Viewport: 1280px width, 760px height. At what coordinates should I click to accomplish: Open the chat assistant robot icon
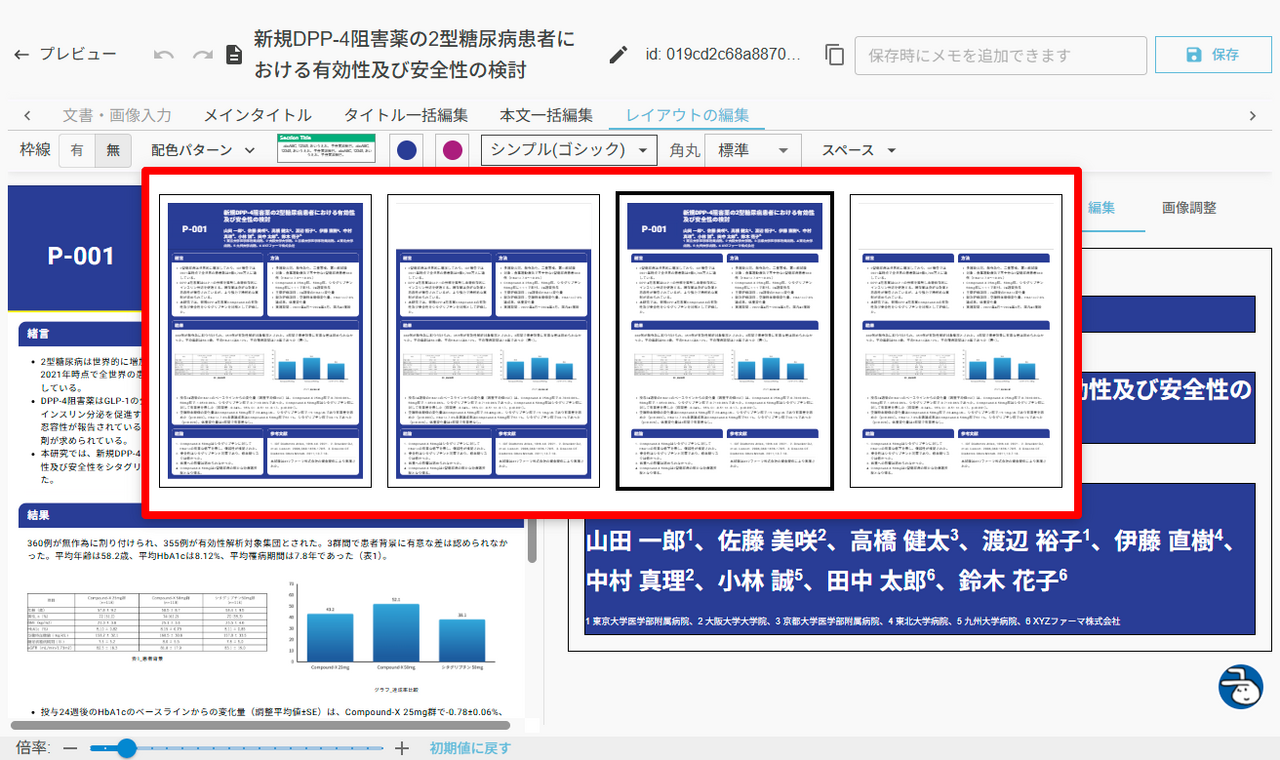click(x=1240, y=687)
